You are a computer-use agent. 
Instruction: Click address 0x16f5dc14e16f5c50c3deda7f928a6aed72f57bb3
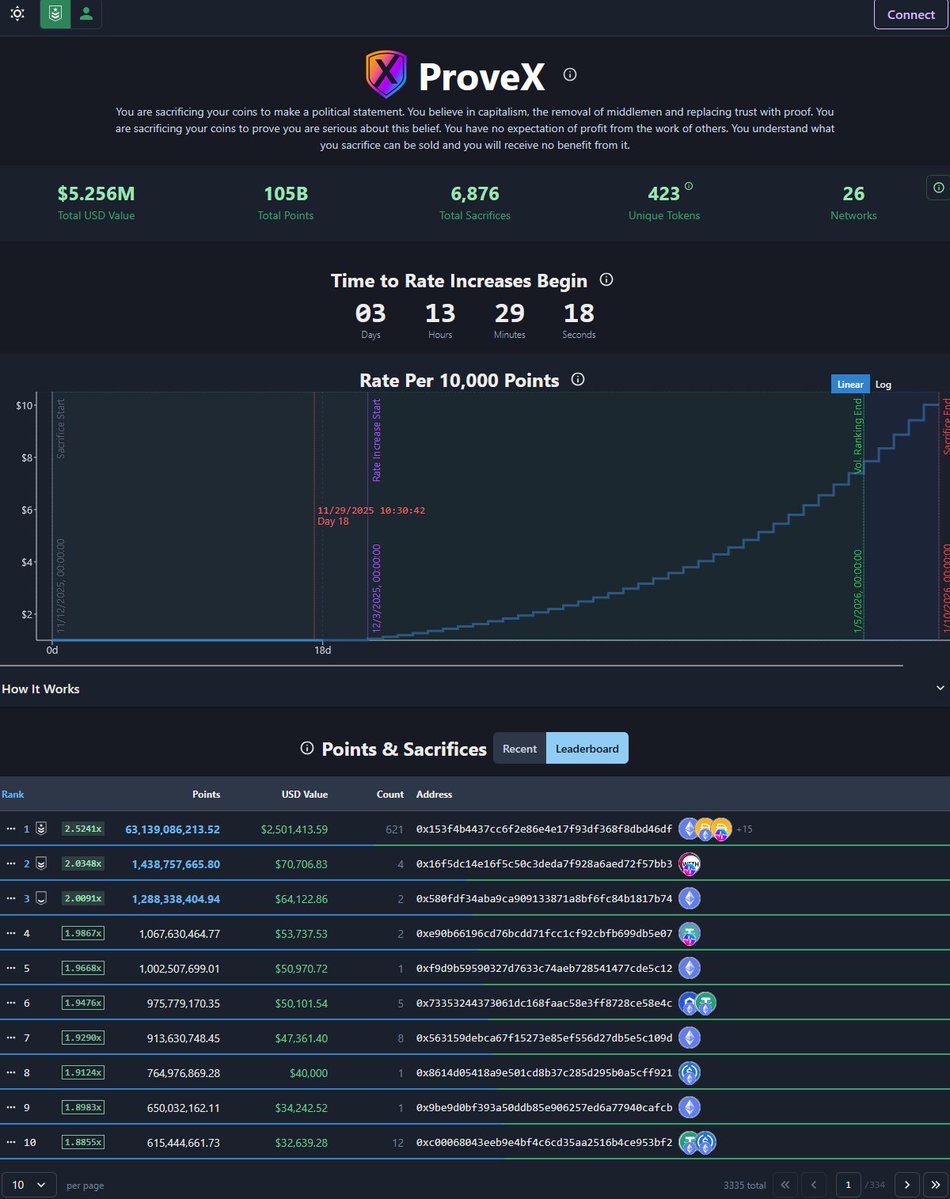[x=544, y=863]
